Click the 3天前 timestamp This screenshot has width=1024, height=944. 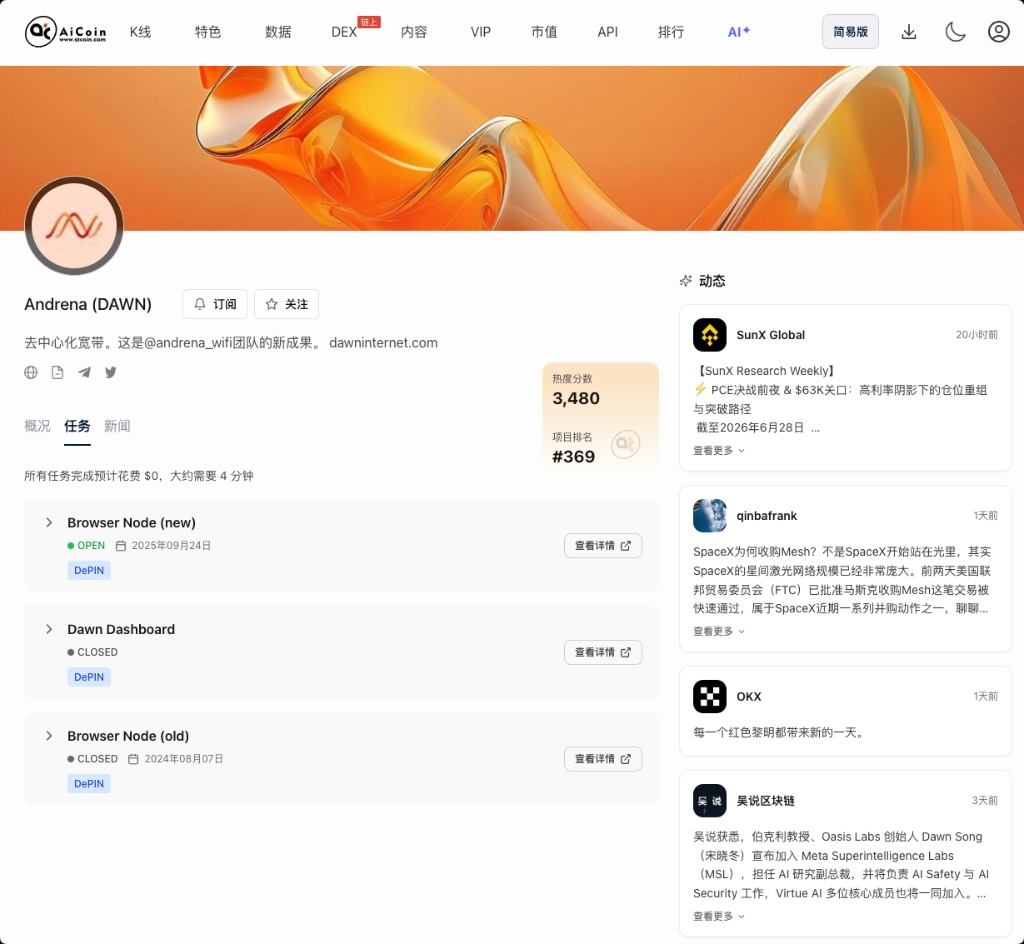(984, 800)
